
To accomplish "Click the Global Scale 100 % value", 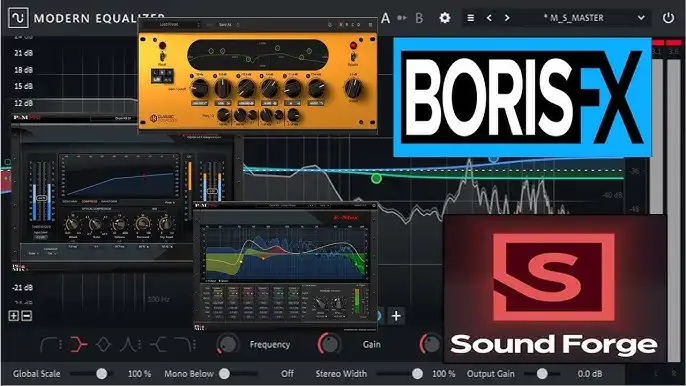I will coord(140,374).
